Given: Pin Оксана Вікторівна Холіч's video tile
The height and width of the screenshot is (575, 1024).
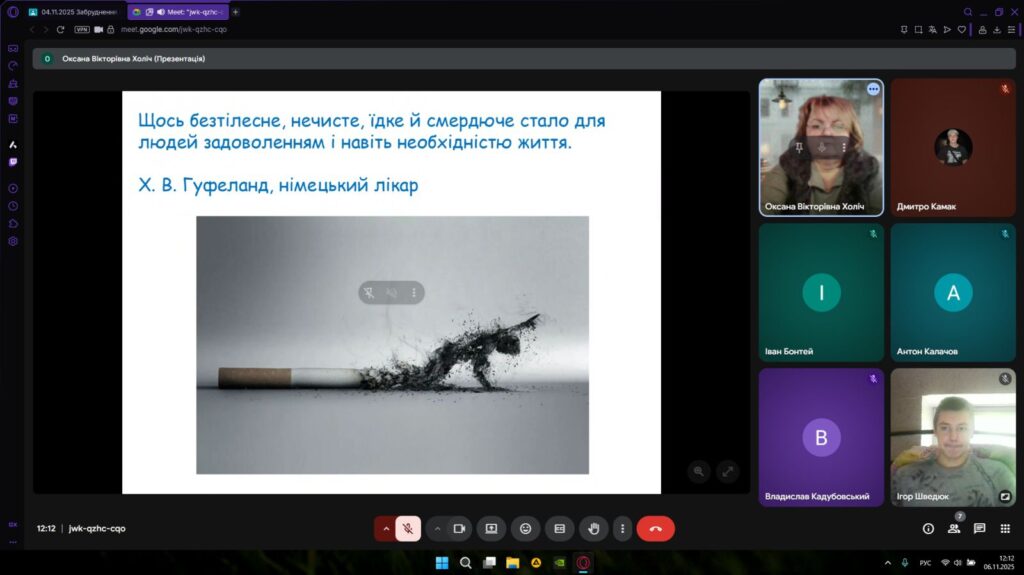Looking at the screenshot, I should (x=799, y=147).
